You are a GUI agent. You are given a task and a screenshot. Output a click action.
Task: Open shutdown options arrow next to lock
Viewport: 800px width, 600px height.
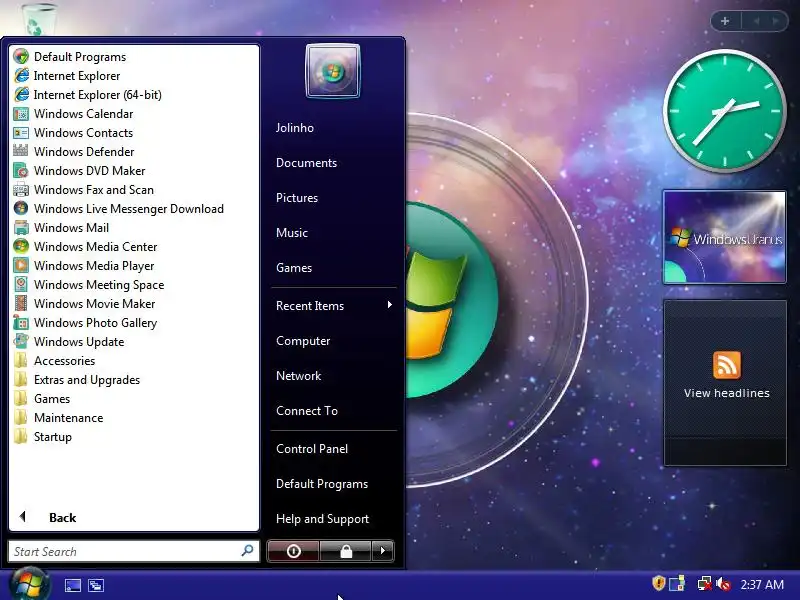point(383,551)
